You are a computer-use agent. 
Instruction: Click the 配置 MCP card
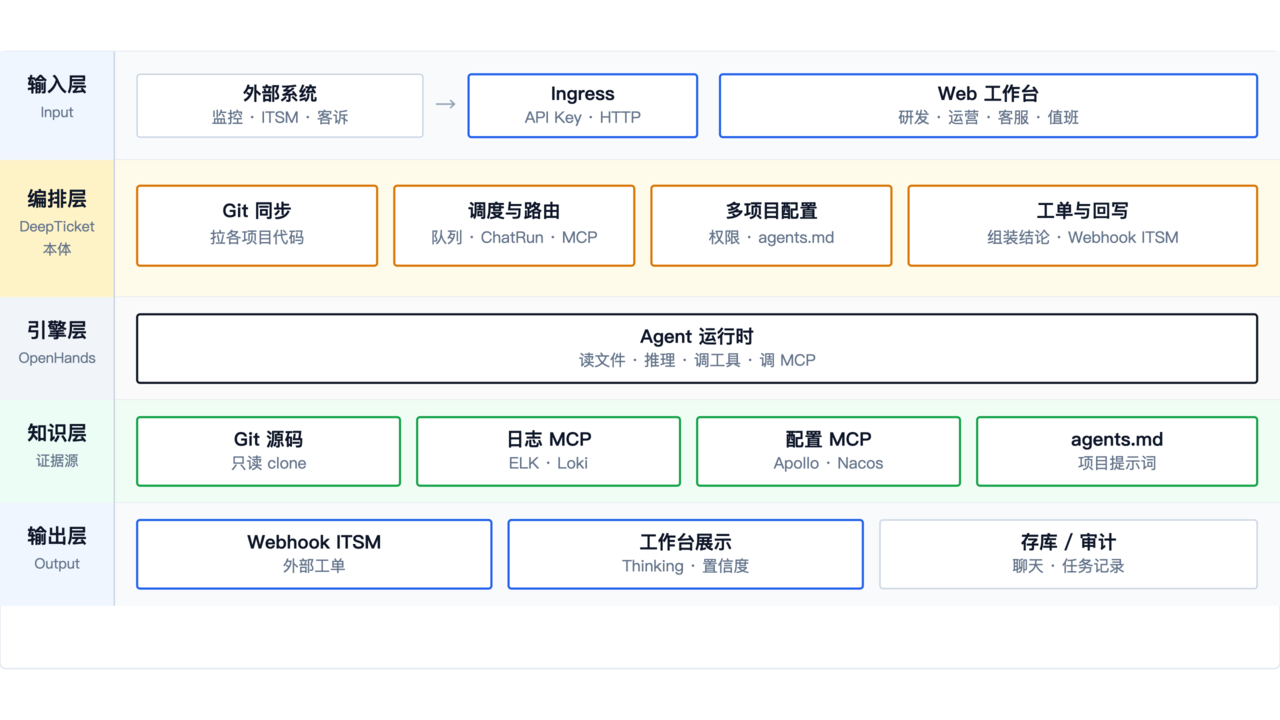pyautogui.click(x=828, y=451)
